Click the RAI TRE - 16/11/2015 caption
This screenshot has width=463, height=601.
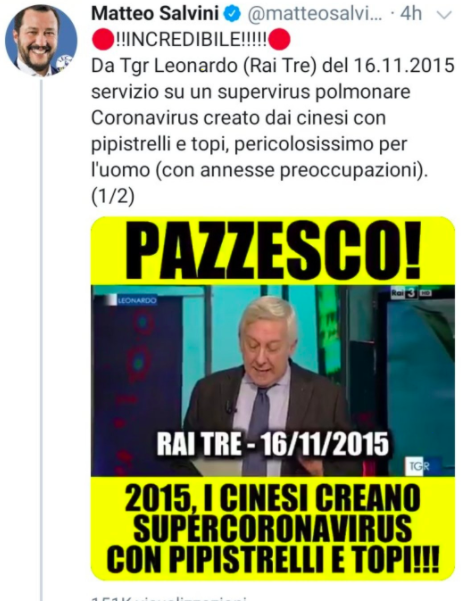pos(273,444)
